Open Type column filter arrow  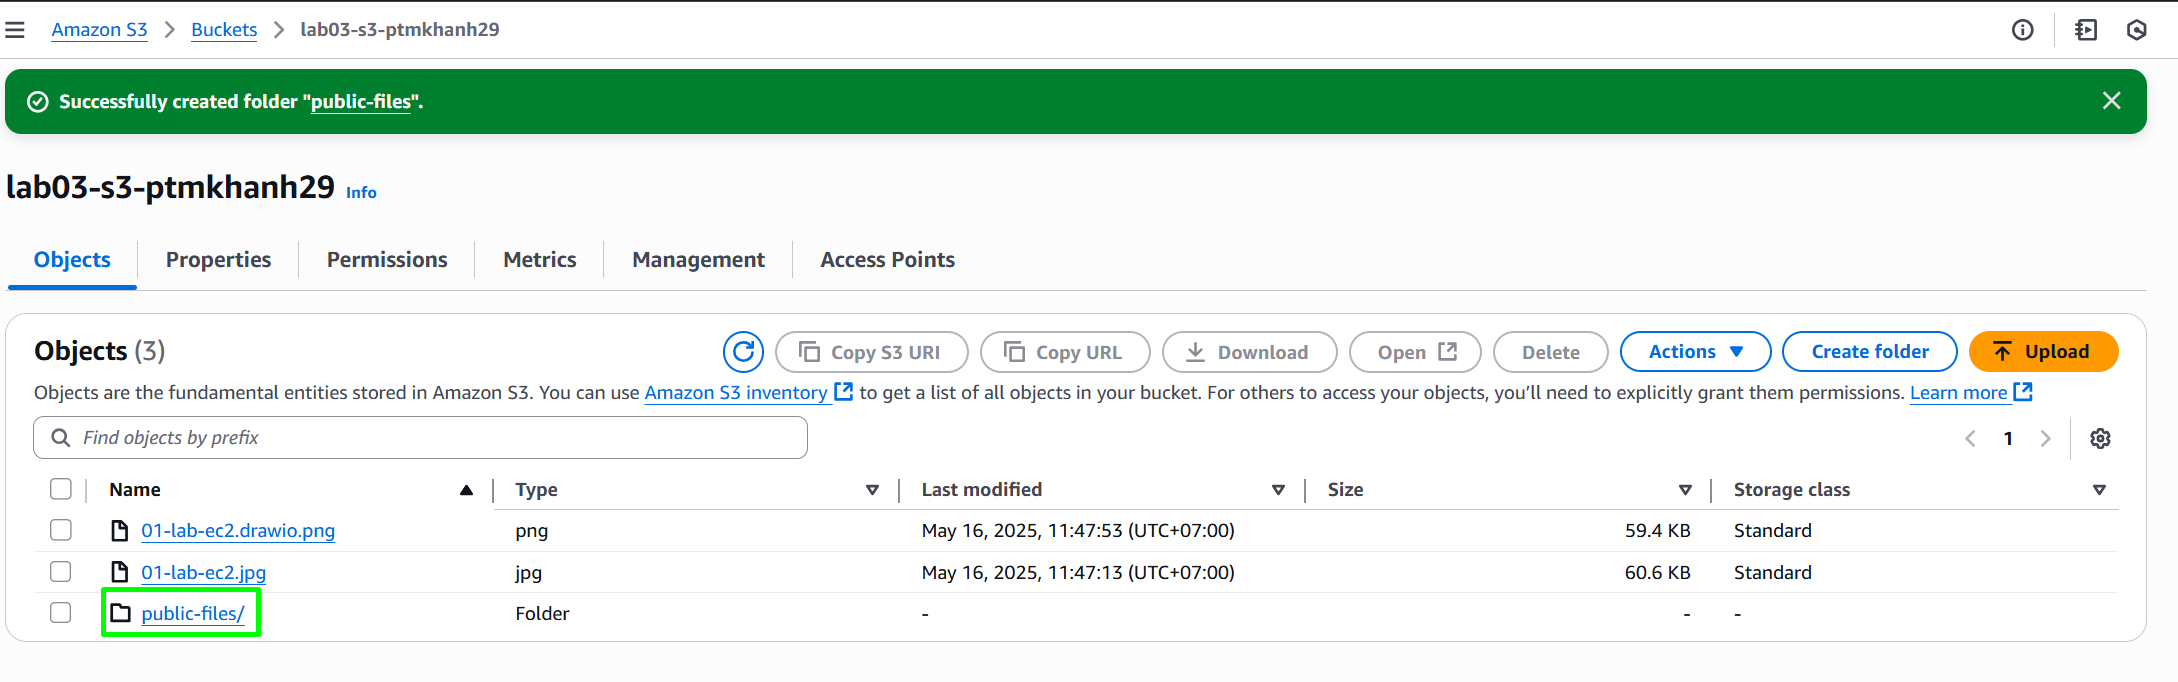point(872,490)
